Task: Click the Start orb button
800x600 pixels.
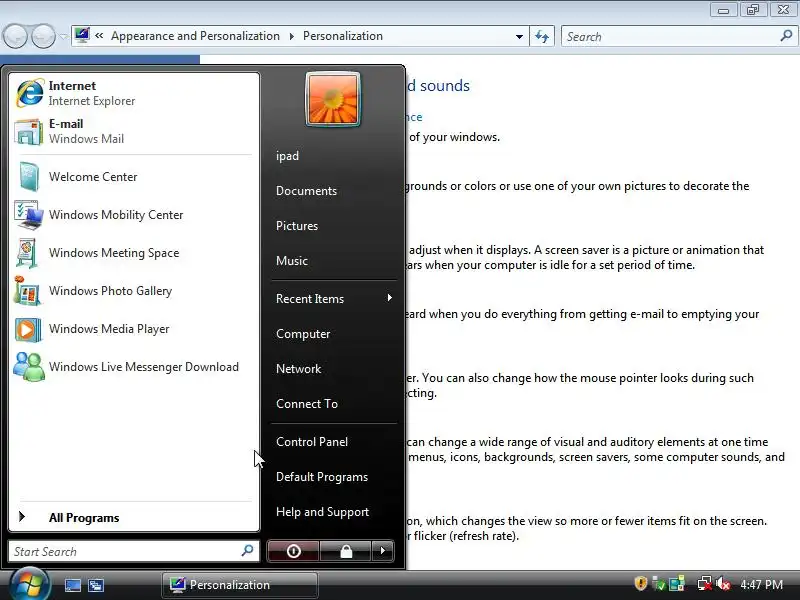Action: [30, 585]
